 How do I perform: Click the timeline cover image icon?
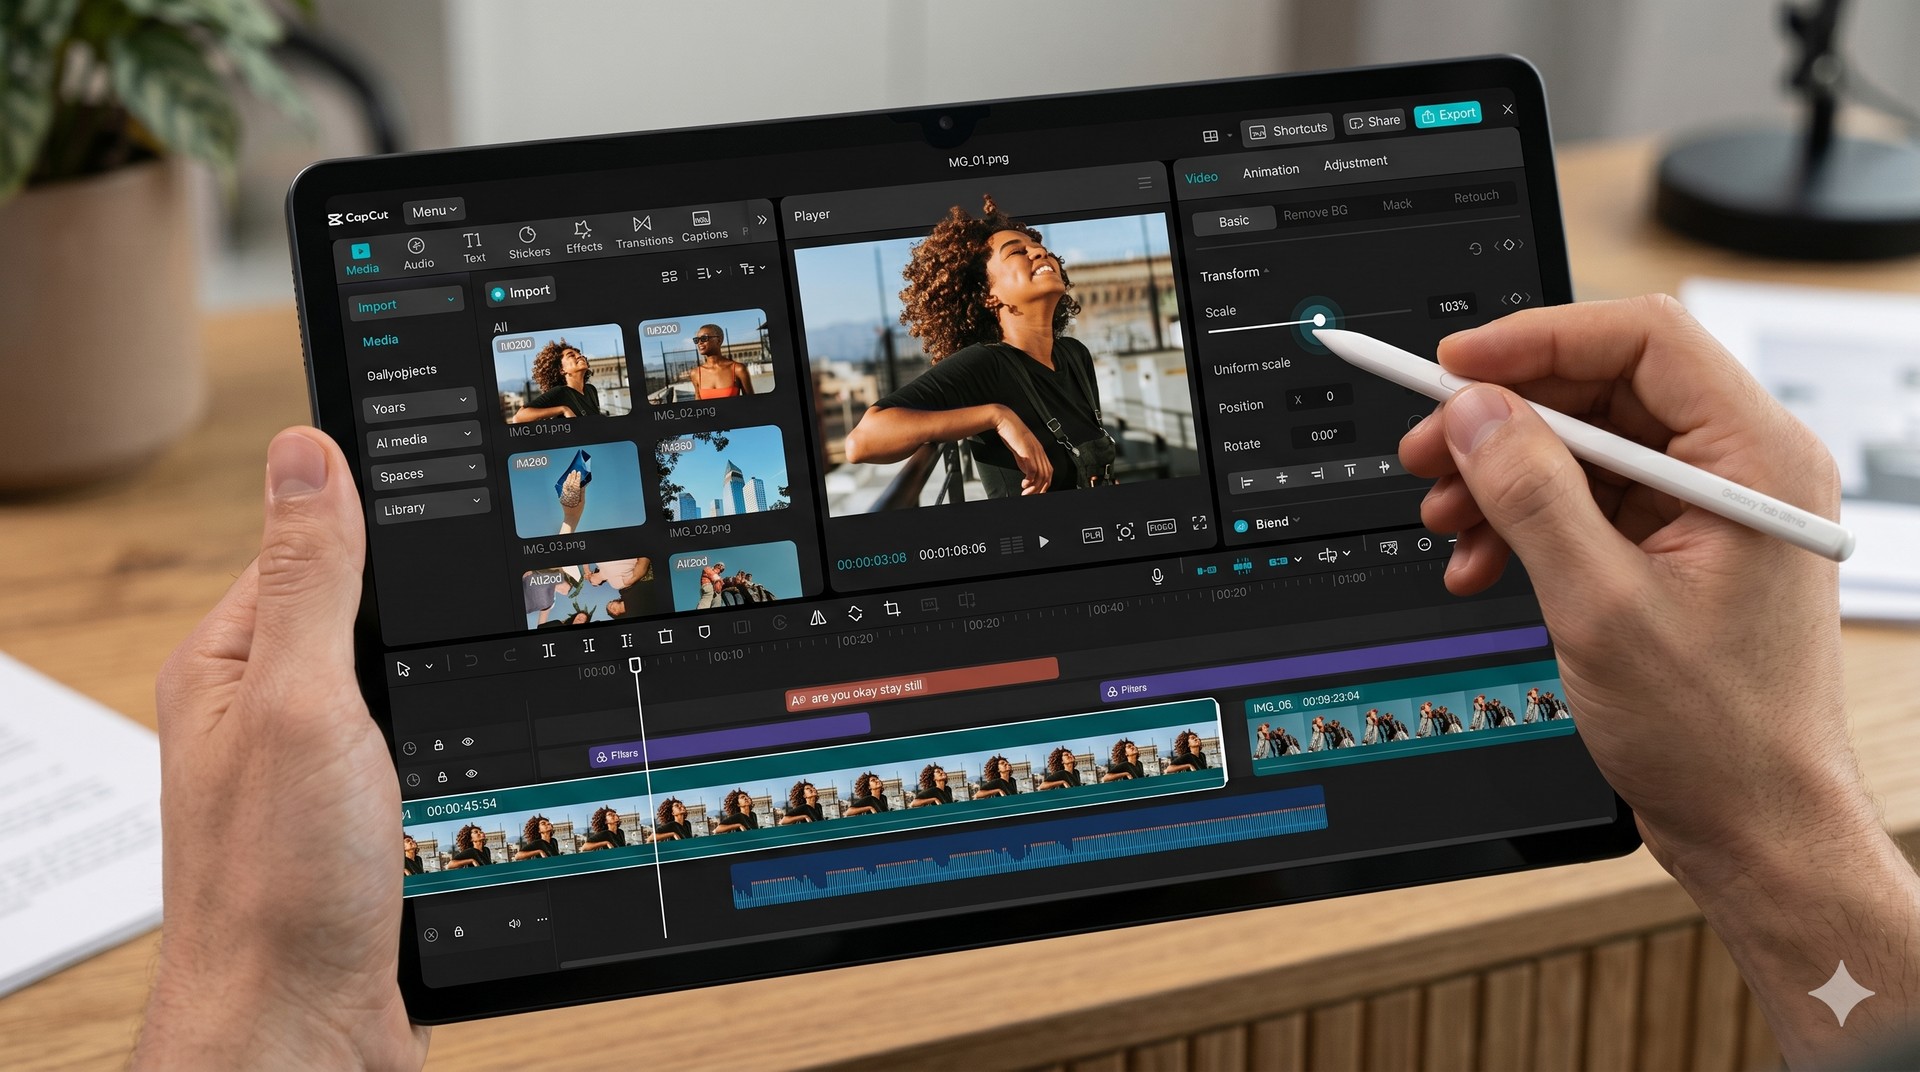1389,548
